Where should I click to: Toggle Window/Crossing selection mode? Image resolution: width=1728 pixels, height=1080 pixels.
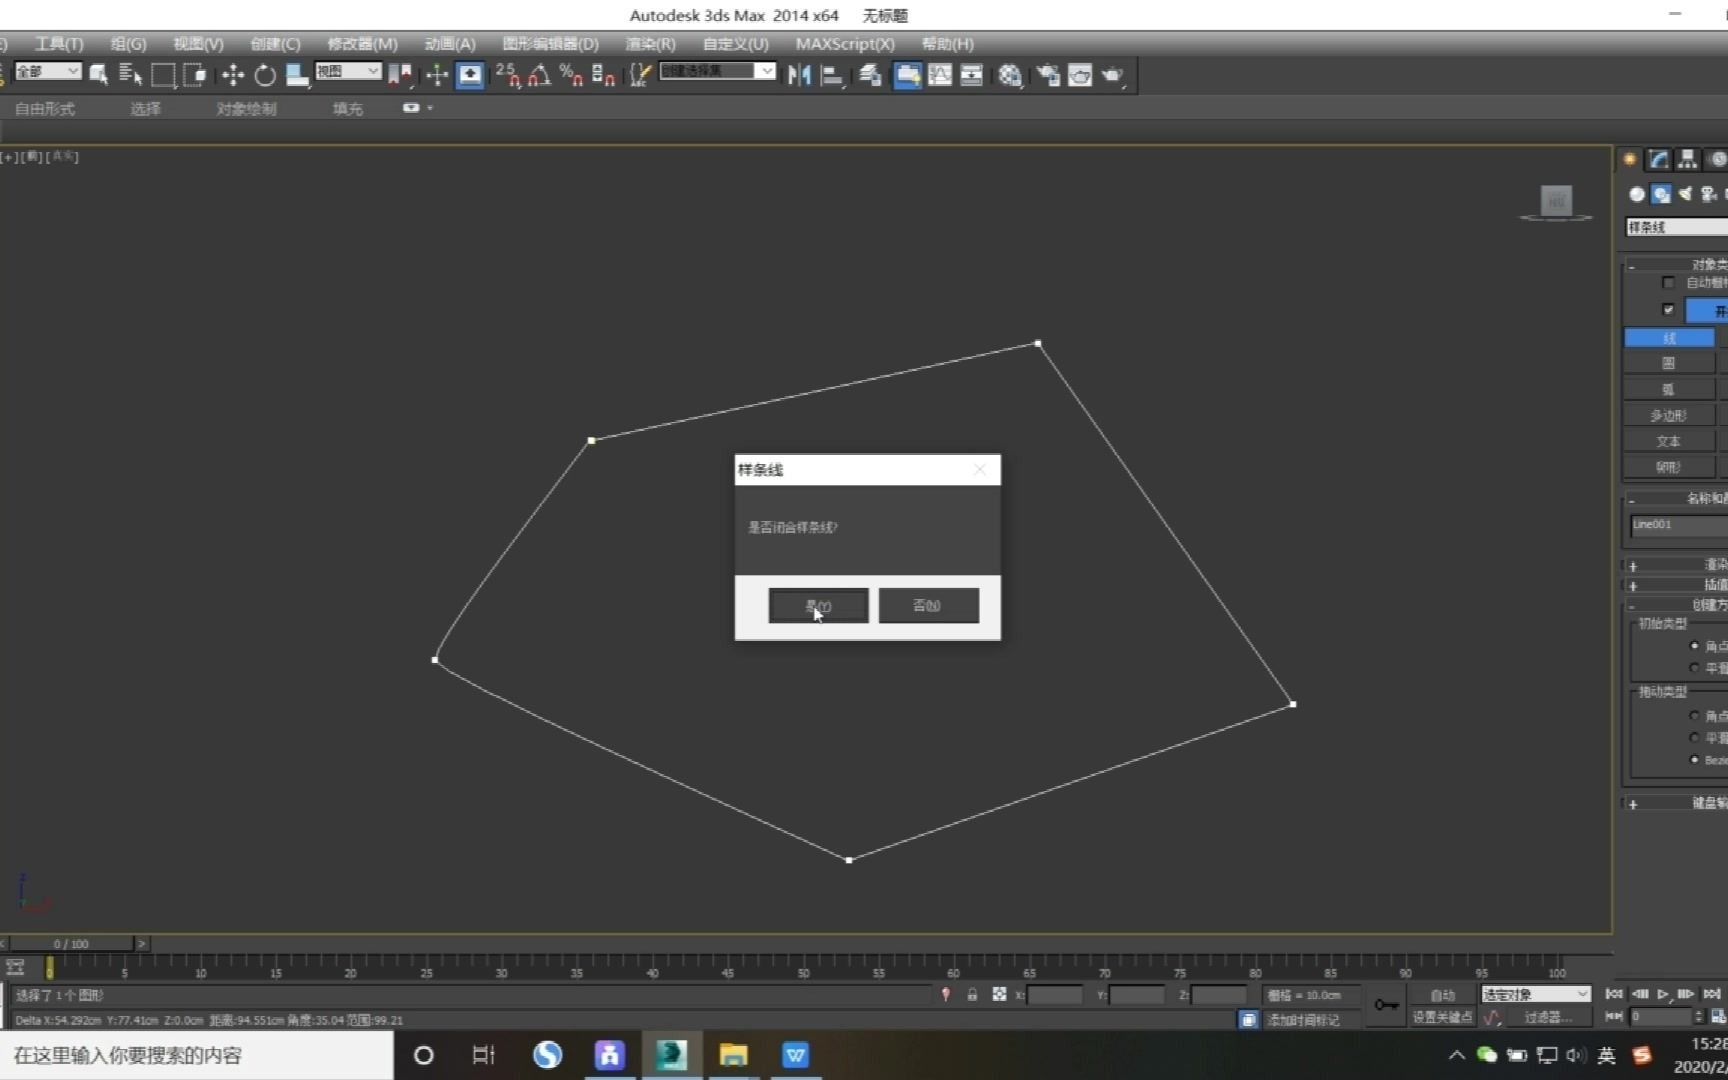pos(195,75)
